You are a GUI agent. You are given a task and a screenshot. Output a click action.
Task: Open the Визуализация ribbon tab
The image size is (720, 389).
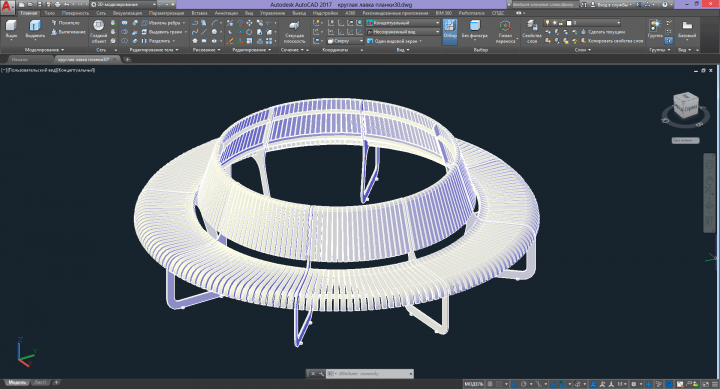point(127,13)
